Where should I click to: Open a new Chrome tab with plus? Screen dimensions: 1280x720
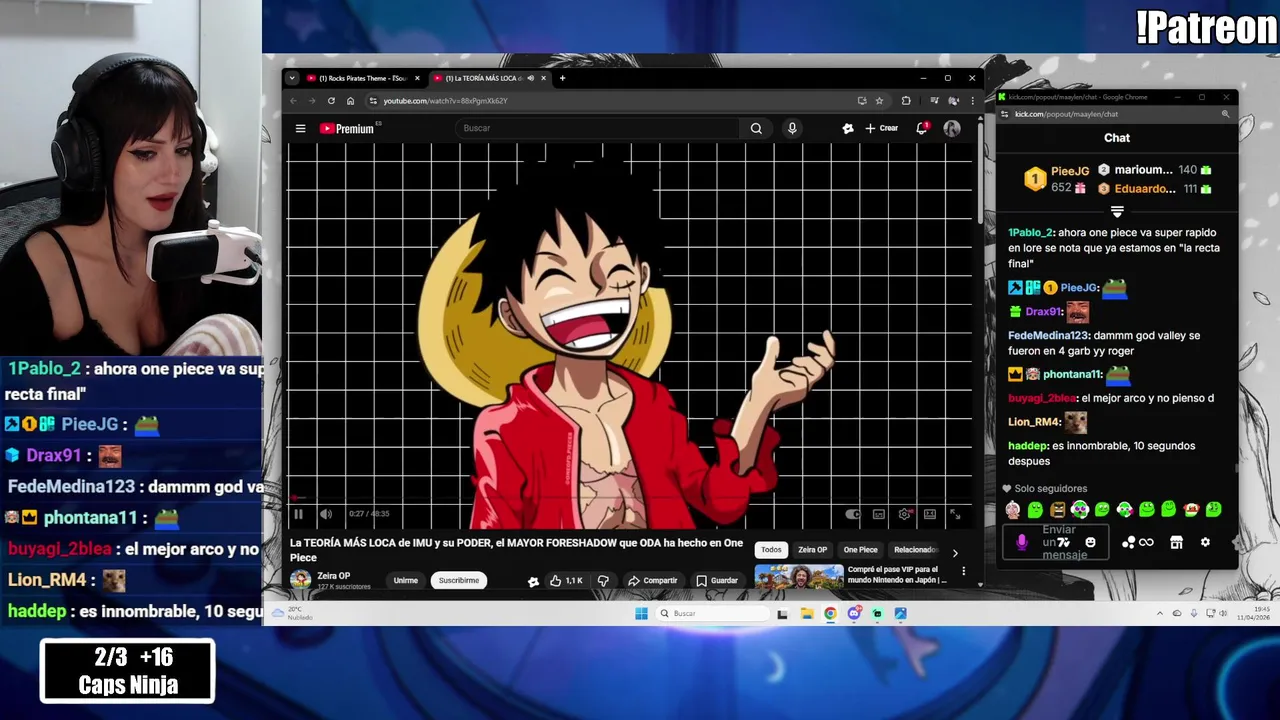click(562, 78)
